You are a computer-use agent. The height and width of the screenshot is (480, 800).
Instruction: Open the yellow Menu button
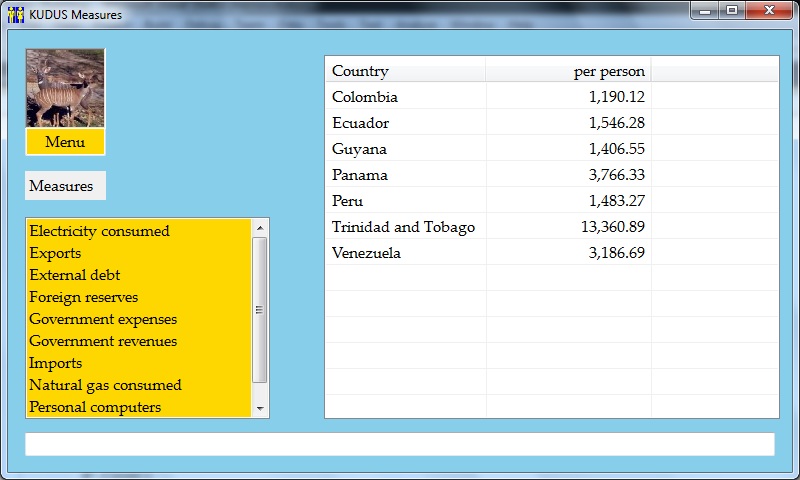point(65,142)
